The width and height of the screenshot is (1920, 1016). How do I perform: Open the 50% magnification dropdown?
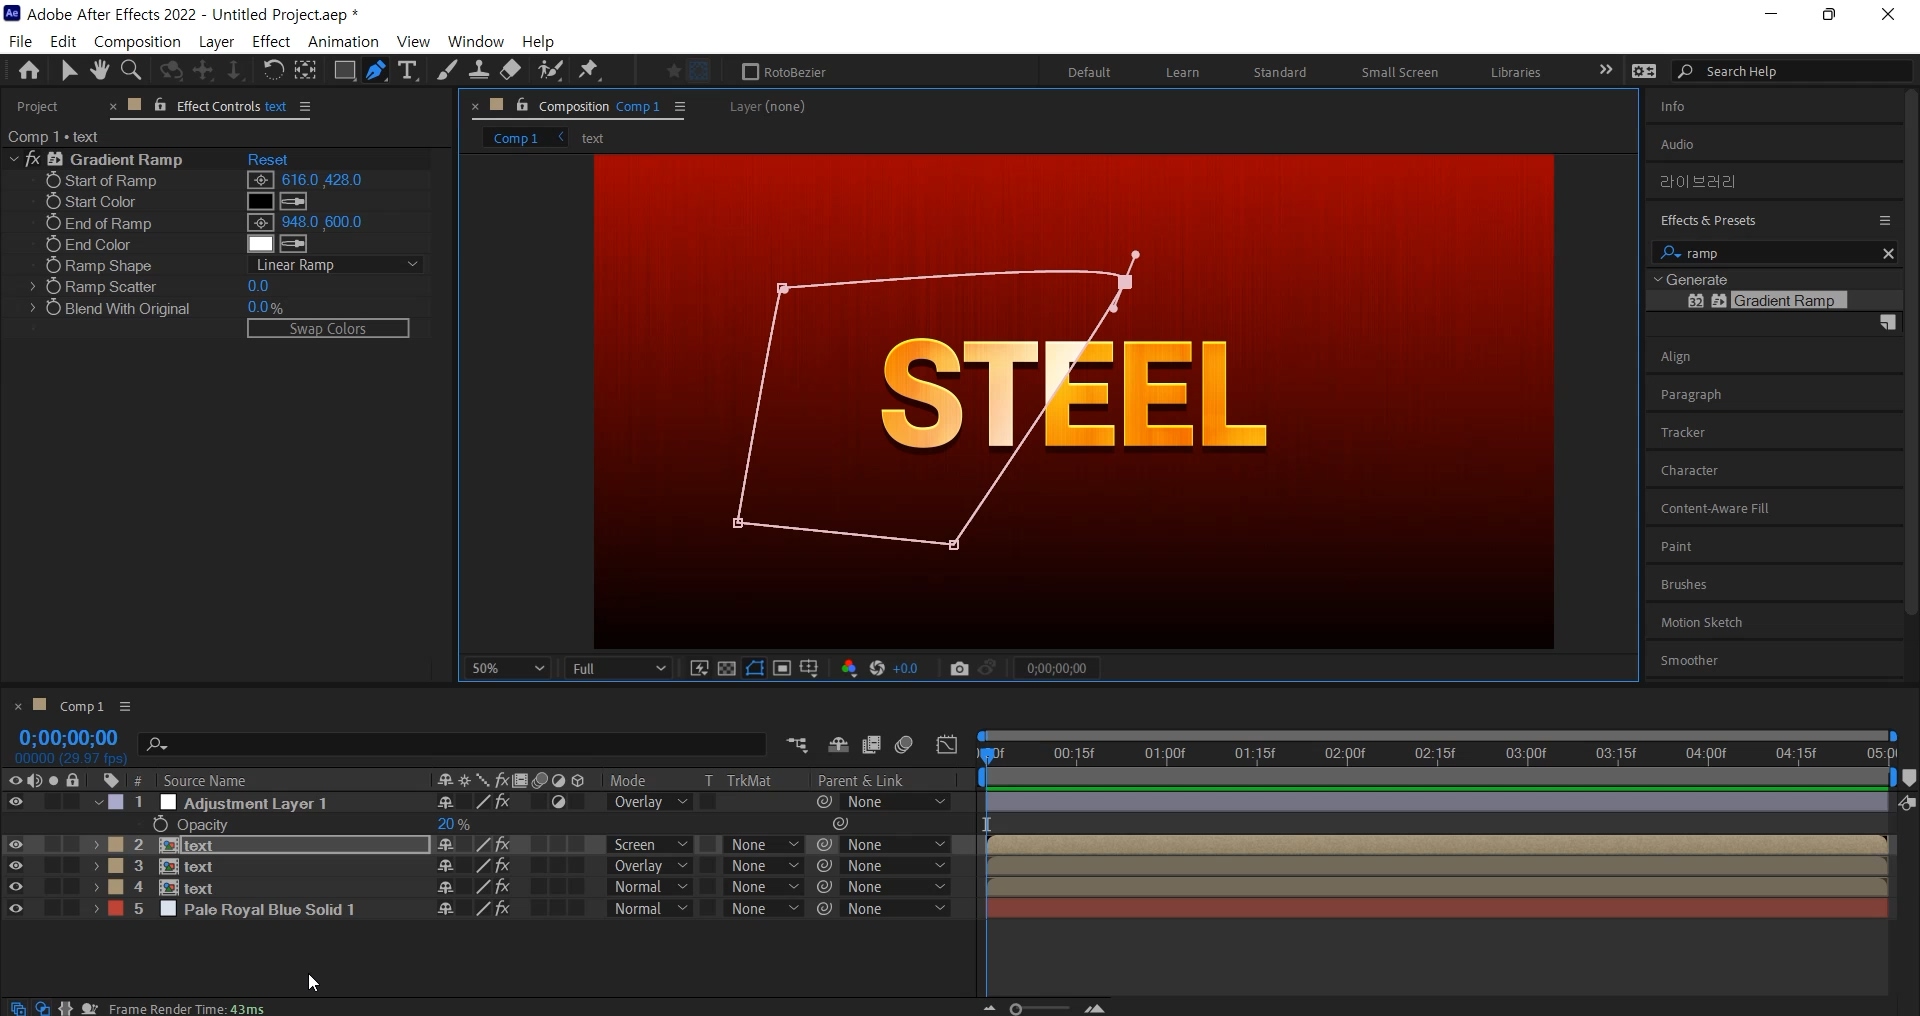(x=508, y=669)
